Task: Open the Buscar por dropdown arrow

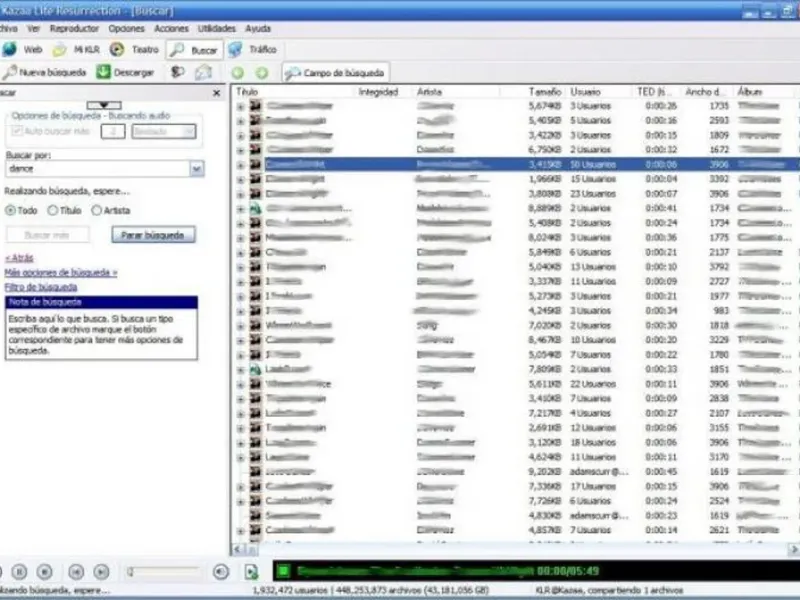Action: coord(196,169)
